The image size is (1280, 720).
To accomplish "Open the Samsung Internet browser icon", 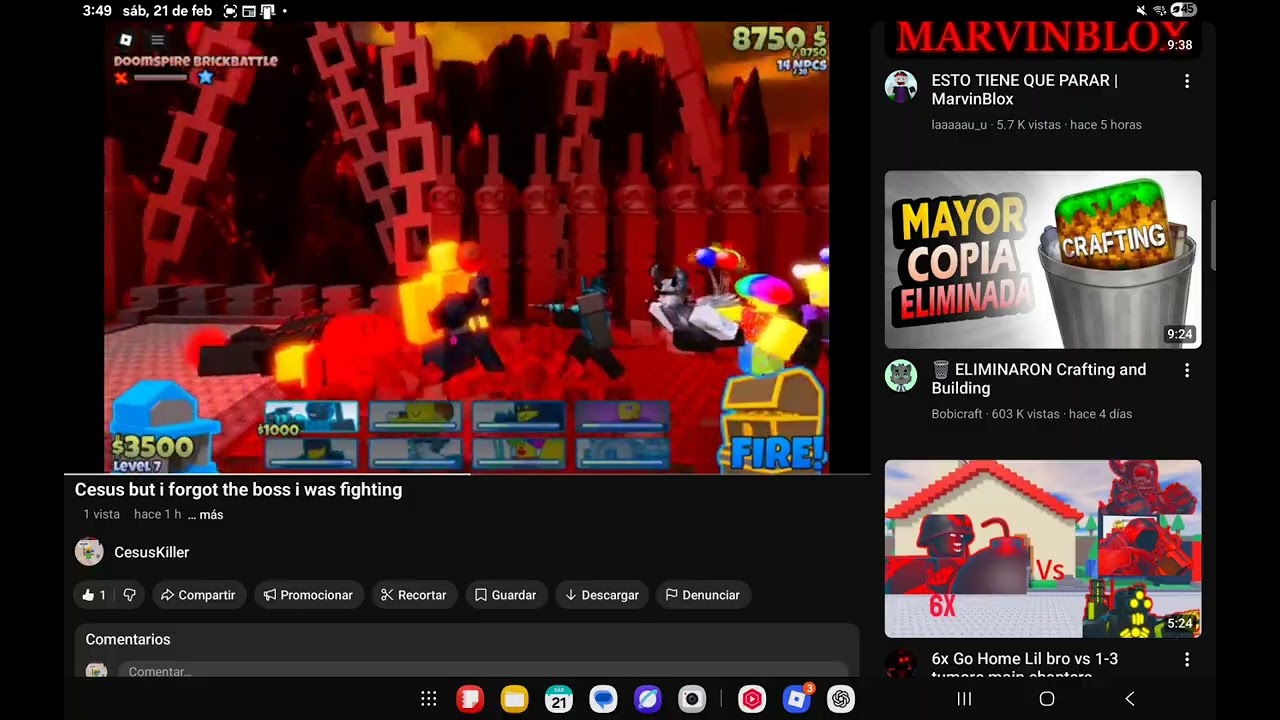I will pos(647,699).
